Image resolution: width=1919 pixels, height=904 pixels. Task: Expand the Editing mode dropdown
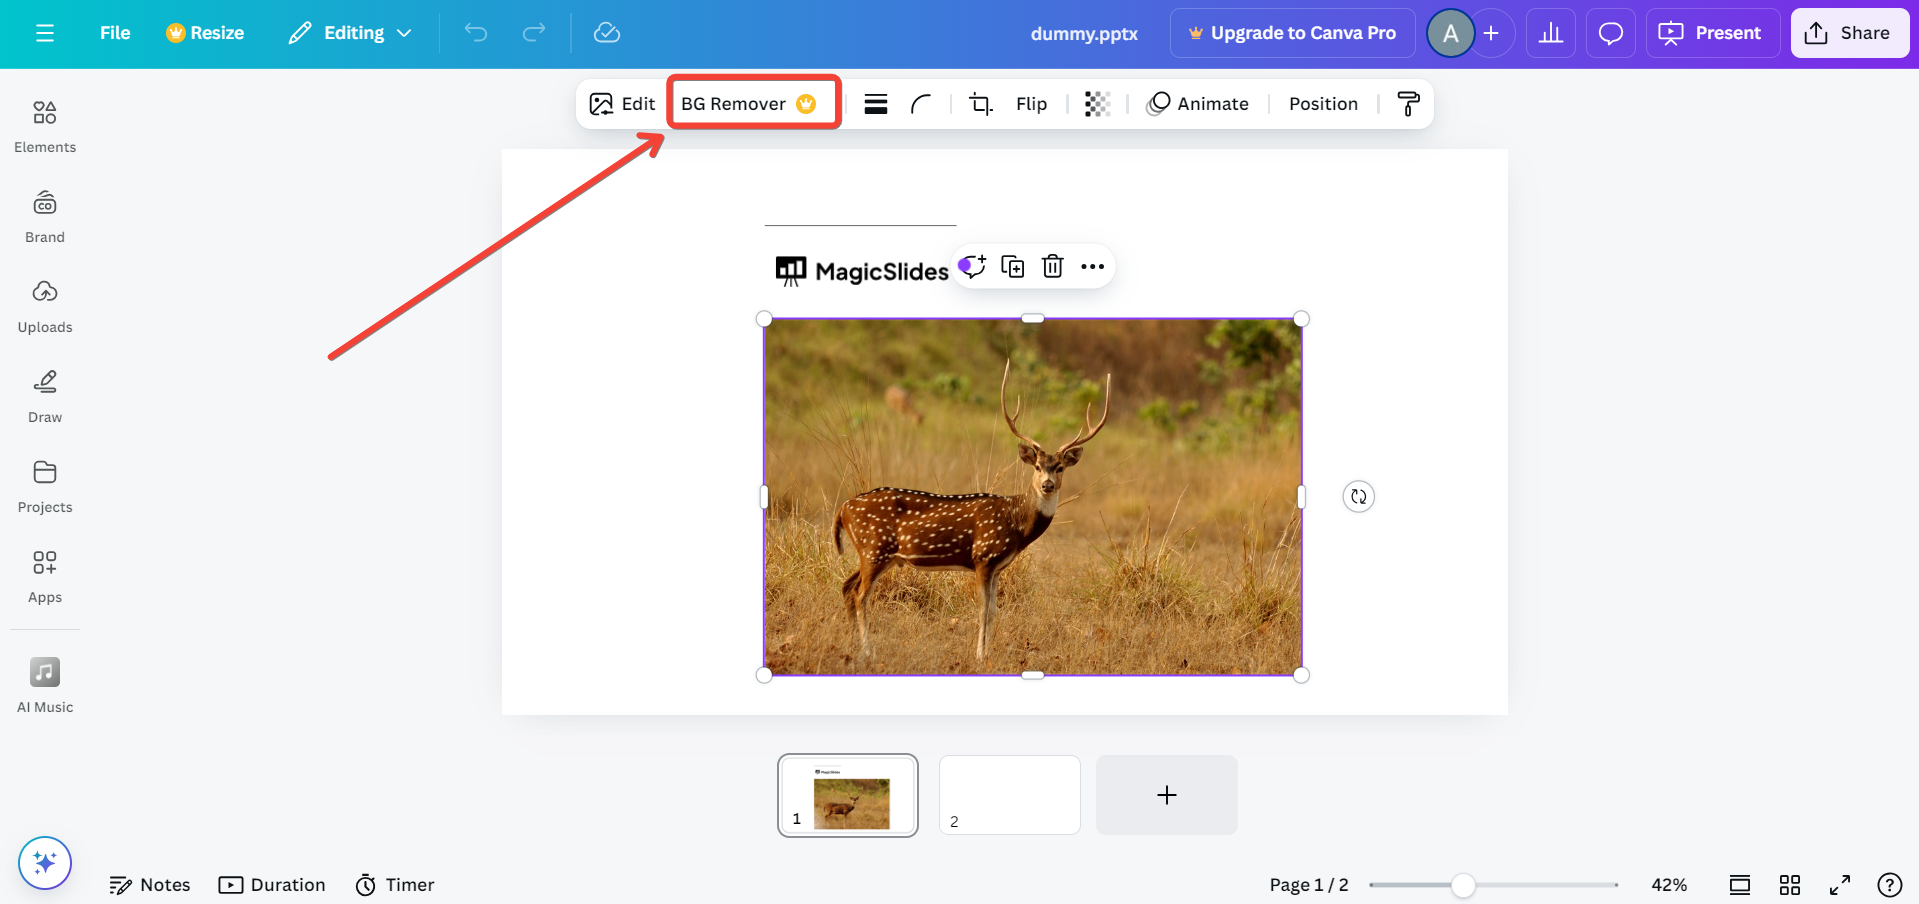[351, 33]
